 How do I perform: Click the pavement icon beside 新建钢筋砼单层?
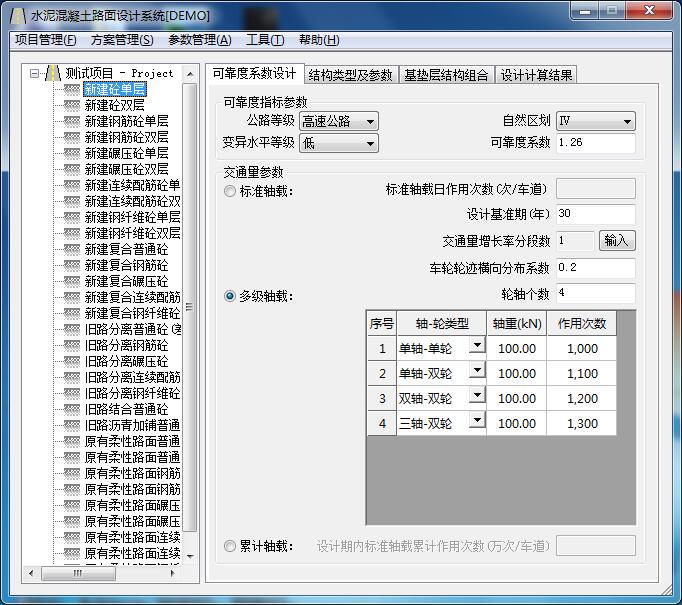pyautogui.click(x=72, y=121)
